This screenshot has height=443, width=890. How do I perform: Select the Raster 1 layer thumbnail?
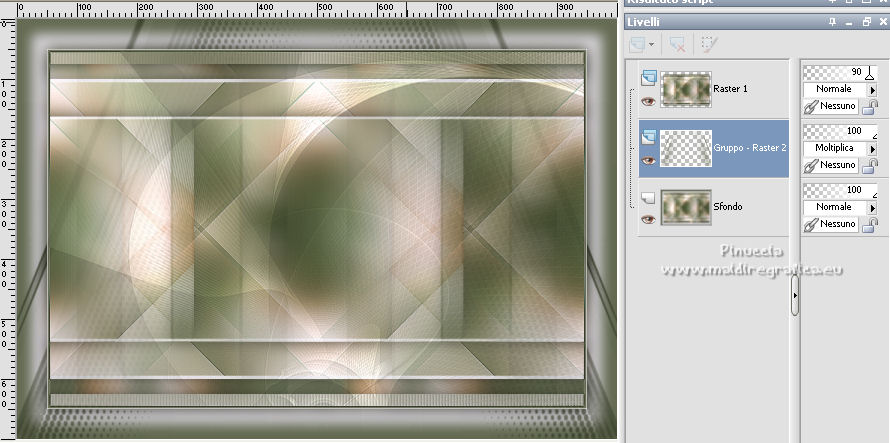(686, 89)
